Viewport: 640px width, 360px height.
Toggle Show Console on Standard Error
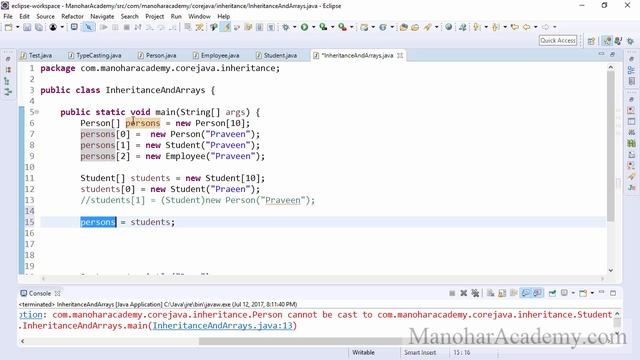tap(538, 293)
